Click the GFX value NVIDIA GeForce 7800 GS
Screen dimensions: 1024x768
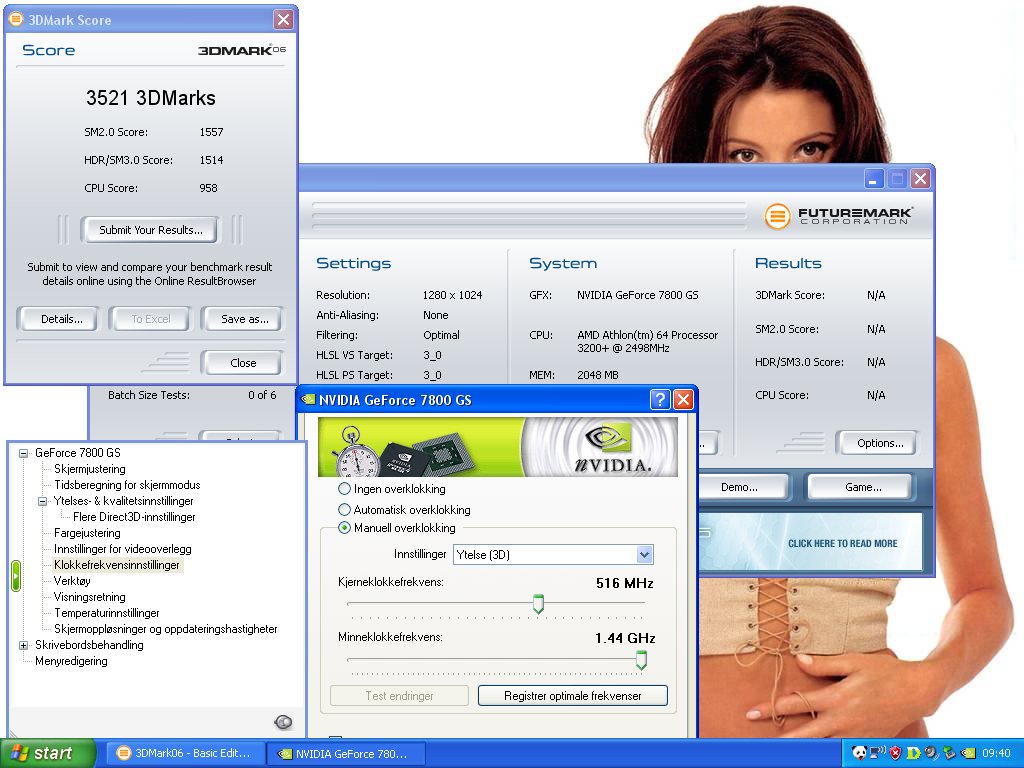(x=637, y=295)
